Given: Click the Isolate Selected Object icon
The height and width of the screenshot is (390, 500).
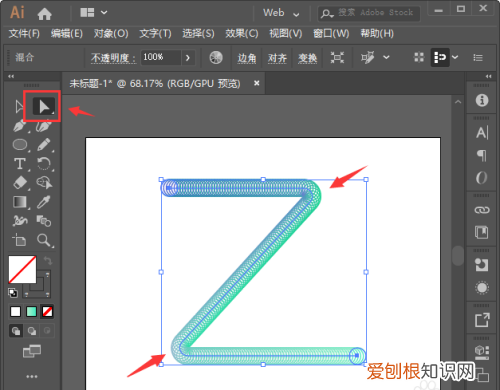Looking at the screenshot, I should coord(337,58).
